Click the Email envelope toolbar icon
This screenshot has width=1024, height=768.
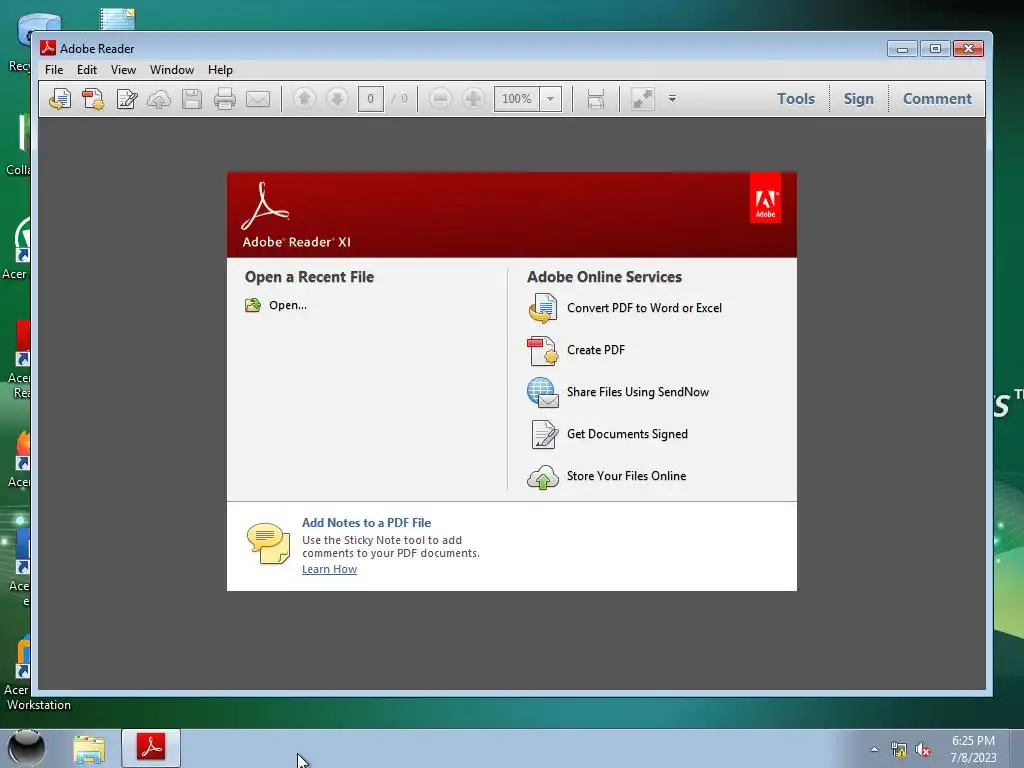[x=258, y=99]
